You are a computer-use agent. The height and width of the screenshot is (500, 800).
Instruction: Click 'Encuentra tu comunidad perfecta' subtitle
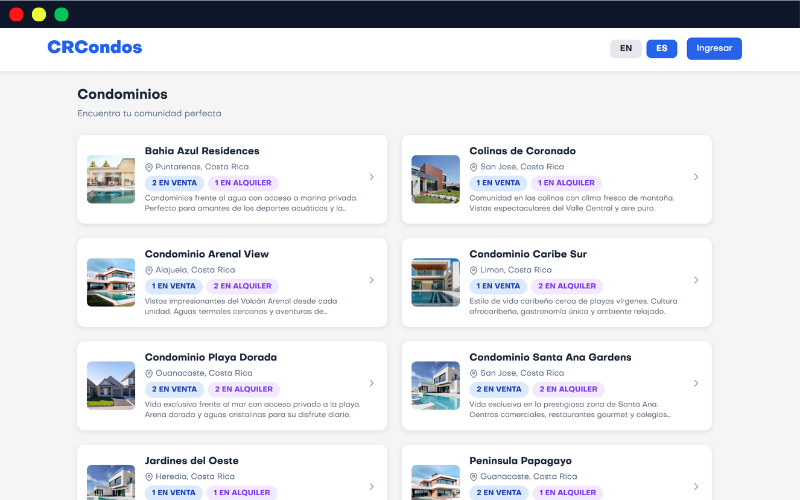[x=149, y=113]
